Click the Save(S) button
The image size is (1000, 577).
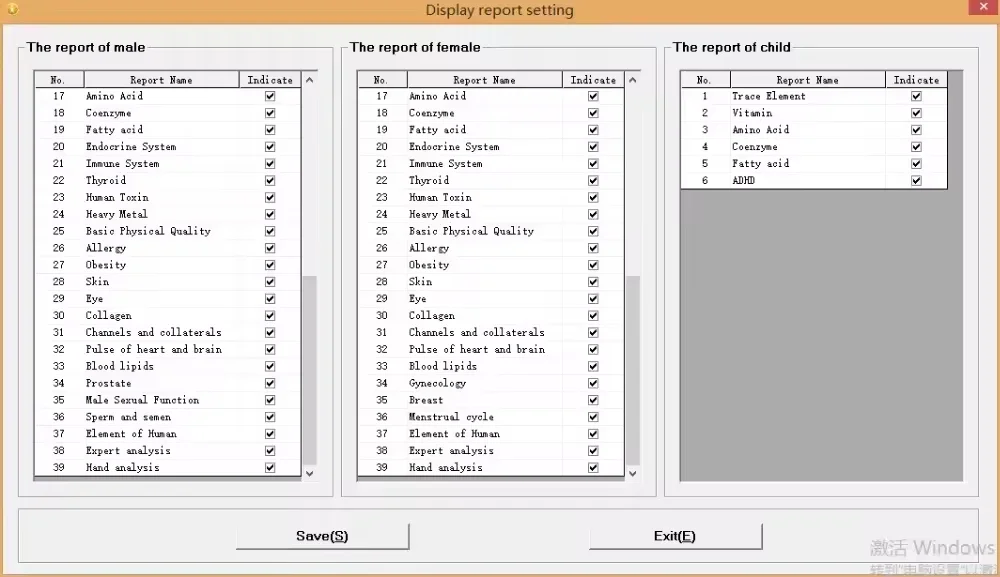point(322,536)
